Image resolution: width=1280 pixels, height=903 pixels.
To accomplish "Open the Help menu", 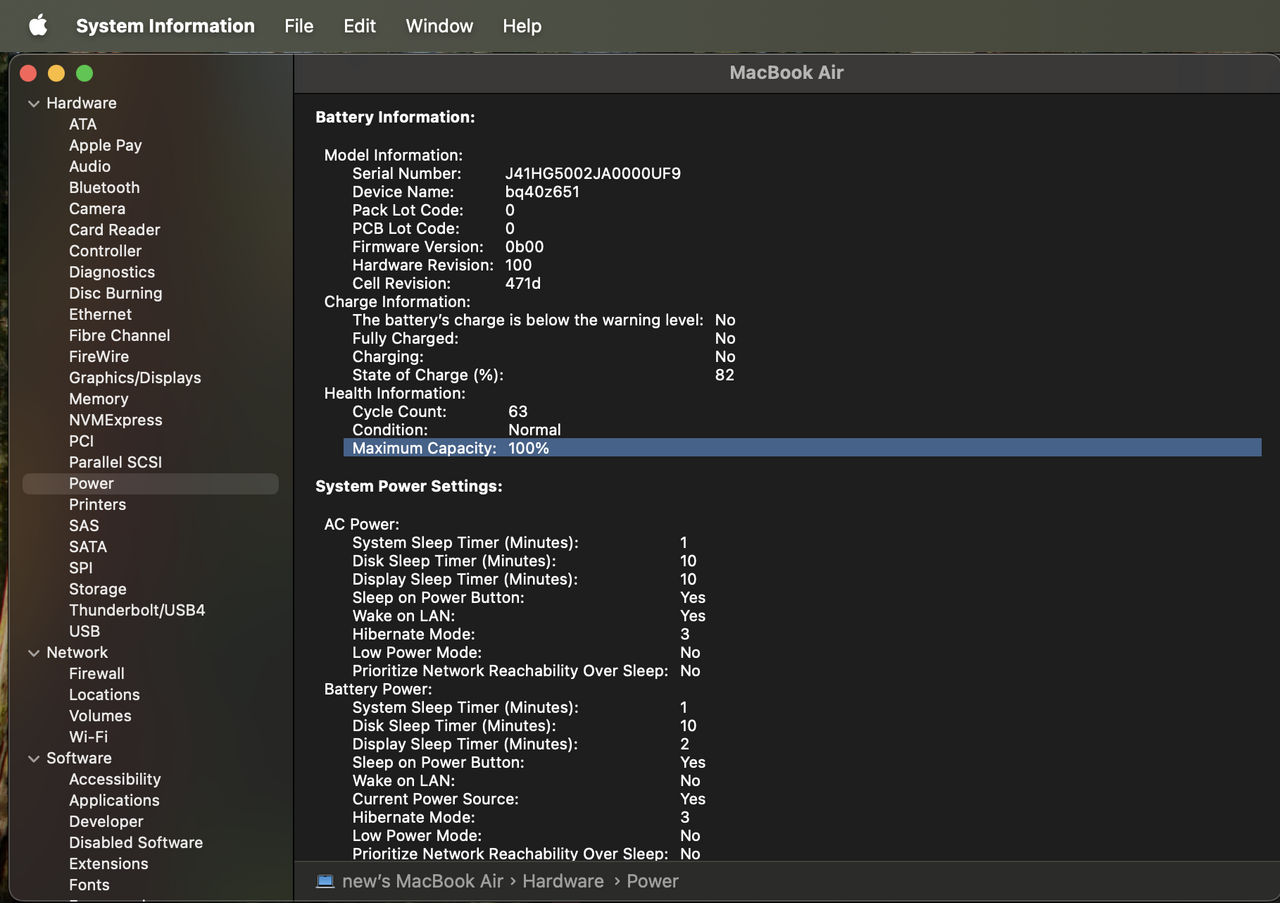I will click(522, 26).
